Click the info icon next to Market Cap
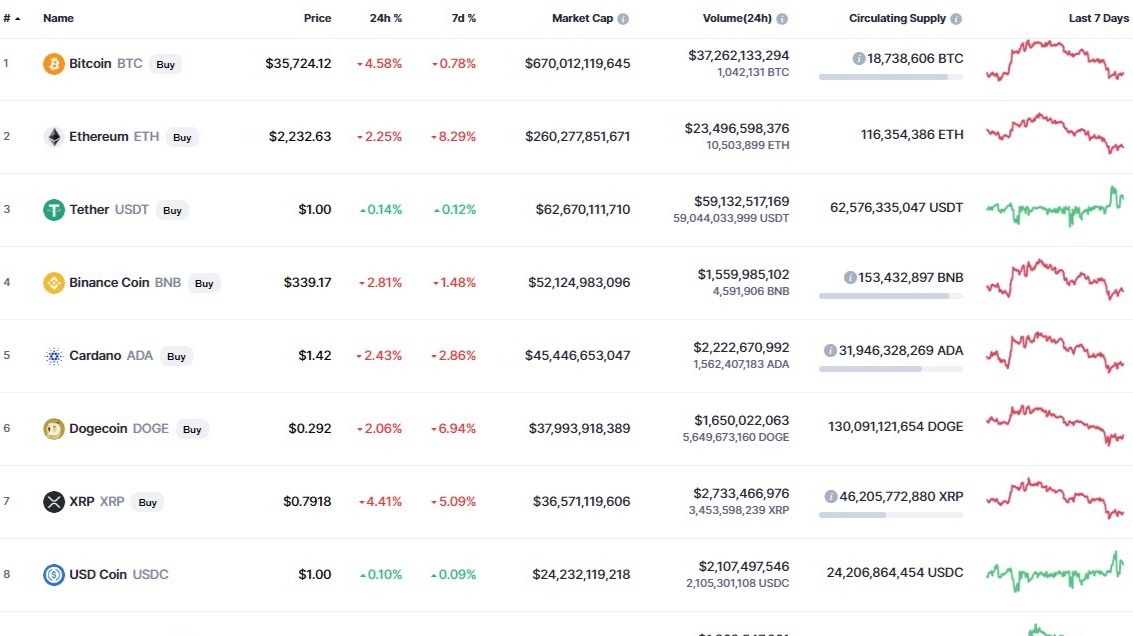Screen dimensions: 1133x636 [x=625, y=17]
